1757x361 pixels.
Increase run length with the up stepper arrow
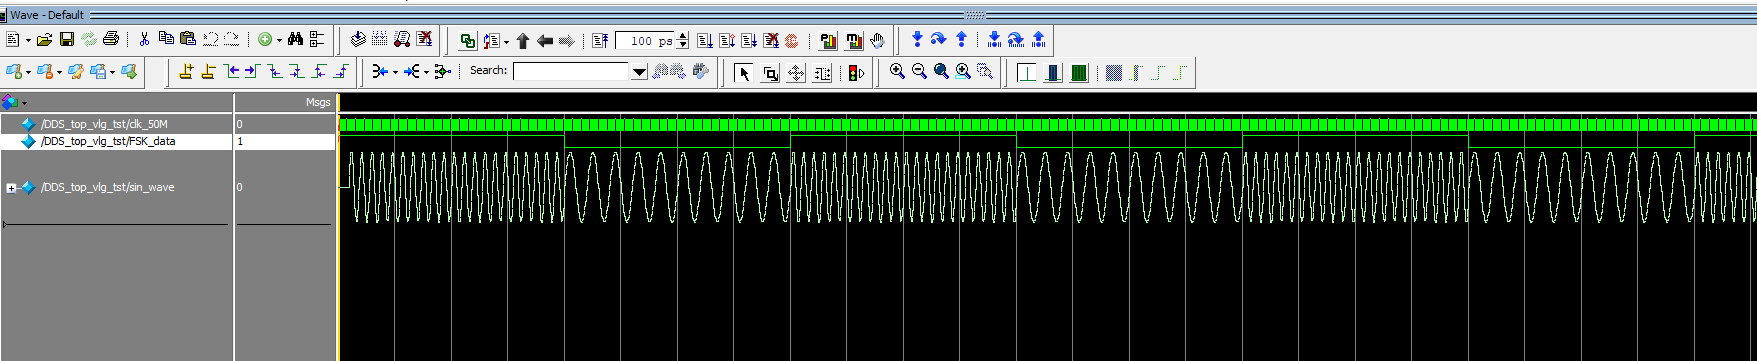click(683, 37)
